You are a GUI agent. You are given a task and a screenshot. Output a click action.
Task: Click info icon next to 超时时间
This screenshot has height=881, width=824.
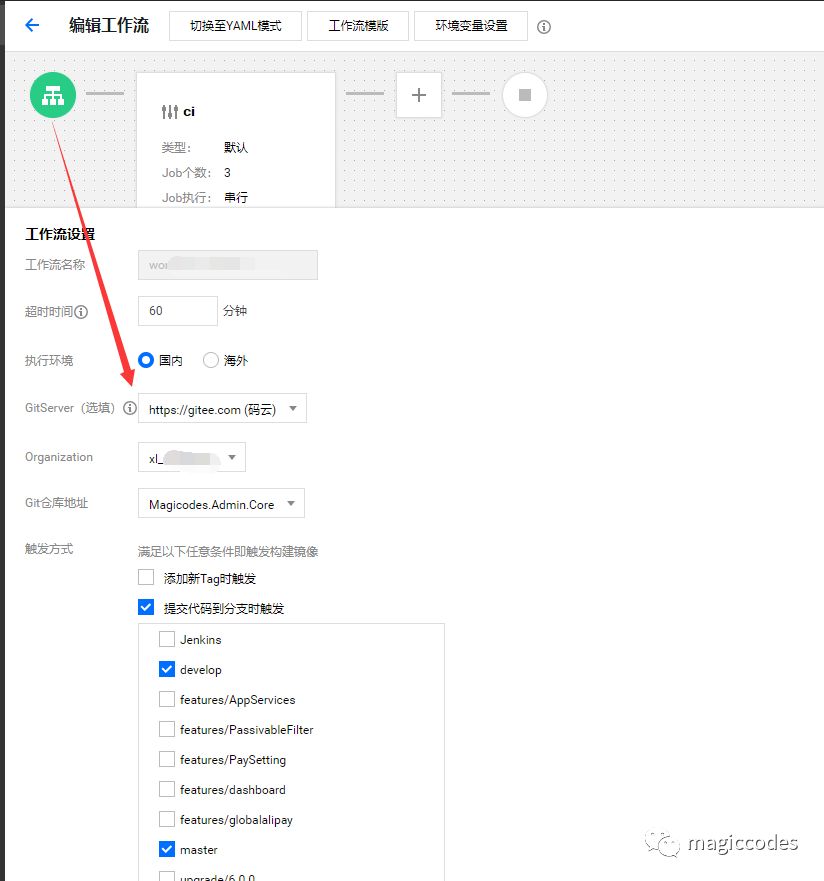coord(81,312)
